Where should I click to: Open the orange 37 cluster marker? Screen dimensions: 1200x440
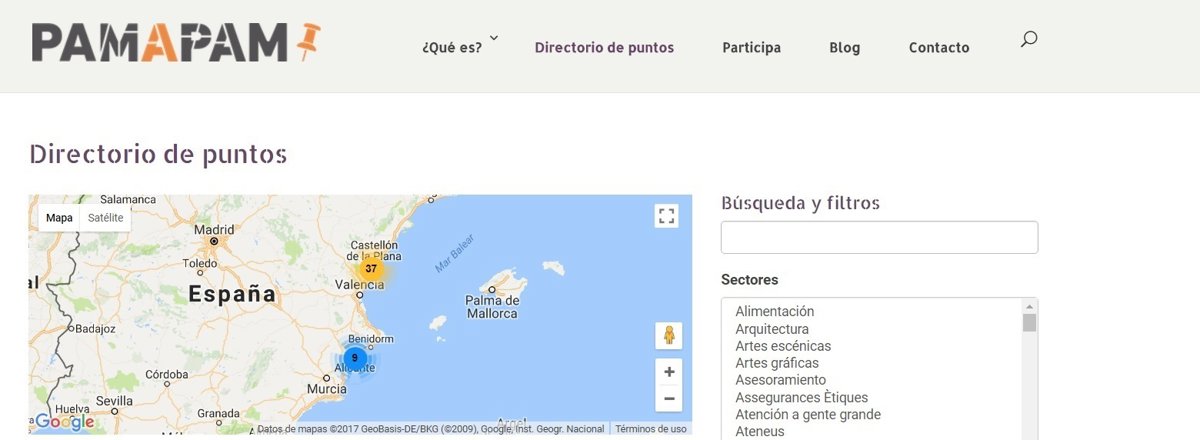click(371, 269)
